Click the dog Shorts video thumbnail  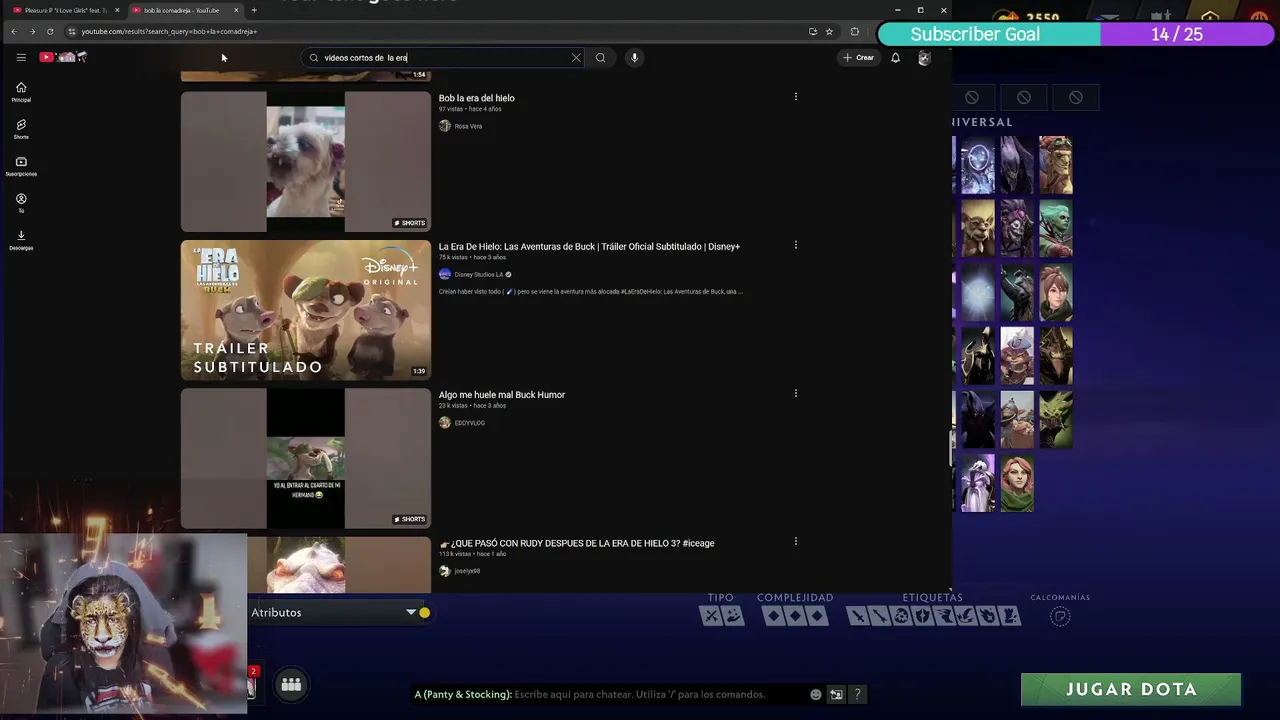point(305,161)
